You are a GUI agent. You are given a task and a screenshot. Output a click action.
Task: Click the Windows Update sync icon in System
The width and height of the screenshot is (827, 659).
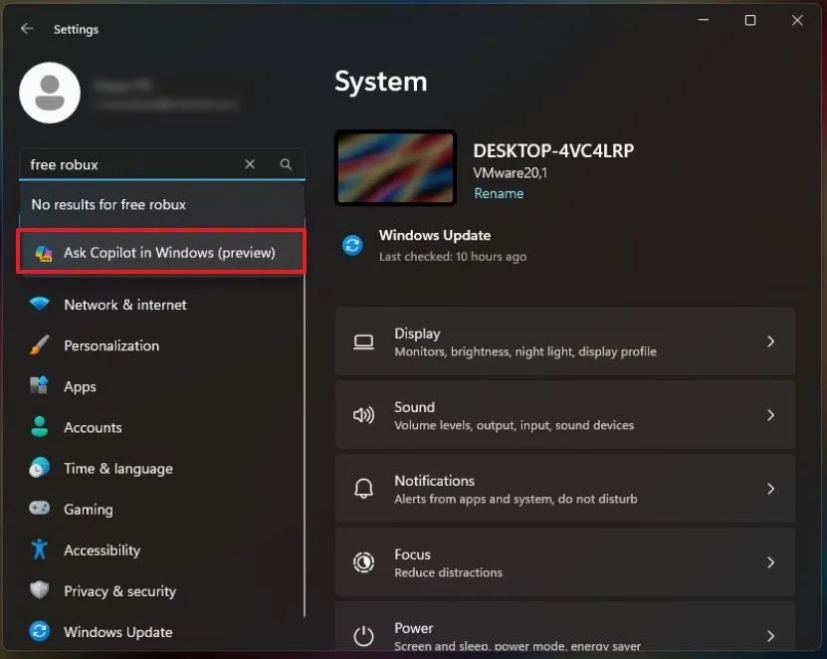click(353, 245)
